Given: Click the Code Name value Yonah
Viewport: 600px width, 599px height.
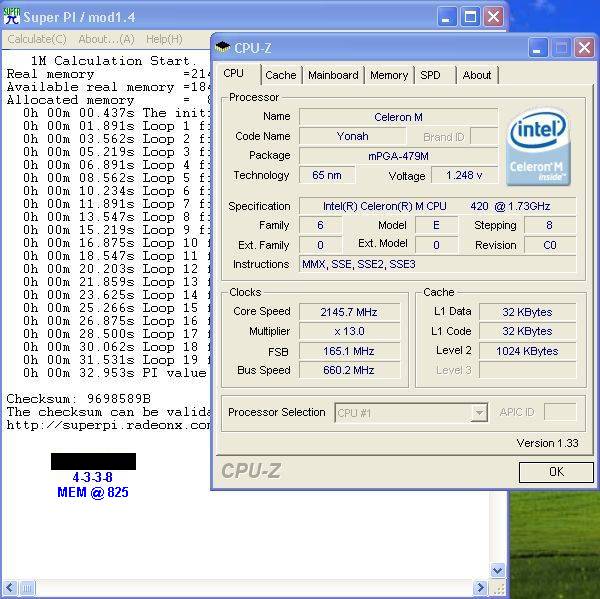Looking at the screenshot, I should [x=352, y=136].
